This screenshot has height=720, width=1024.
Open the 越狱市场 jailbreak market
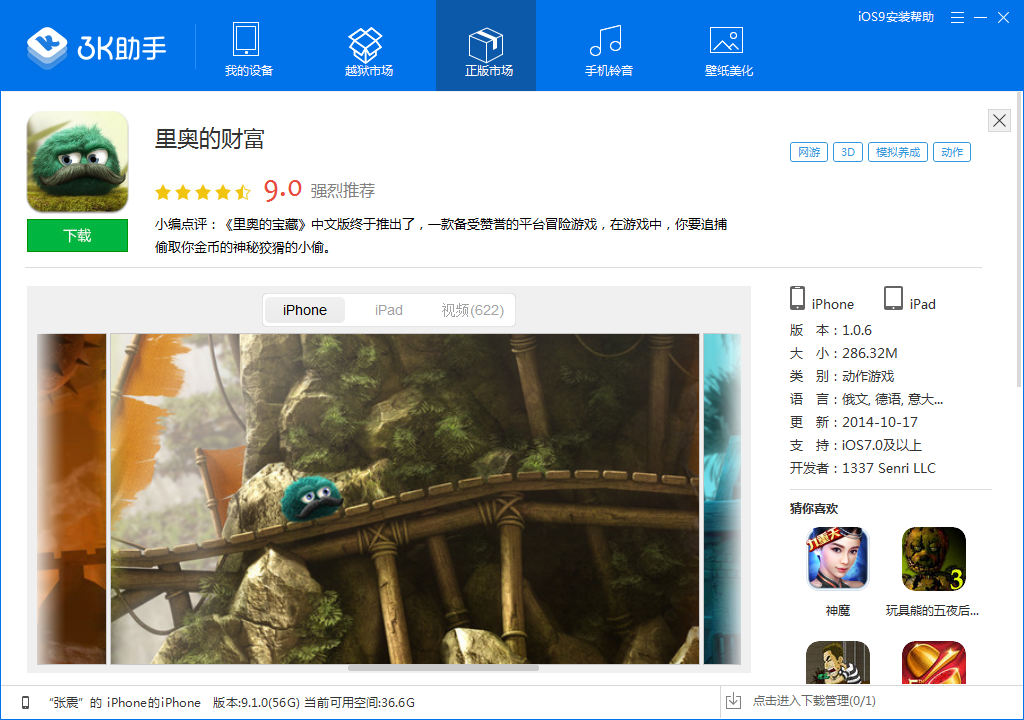369,50
